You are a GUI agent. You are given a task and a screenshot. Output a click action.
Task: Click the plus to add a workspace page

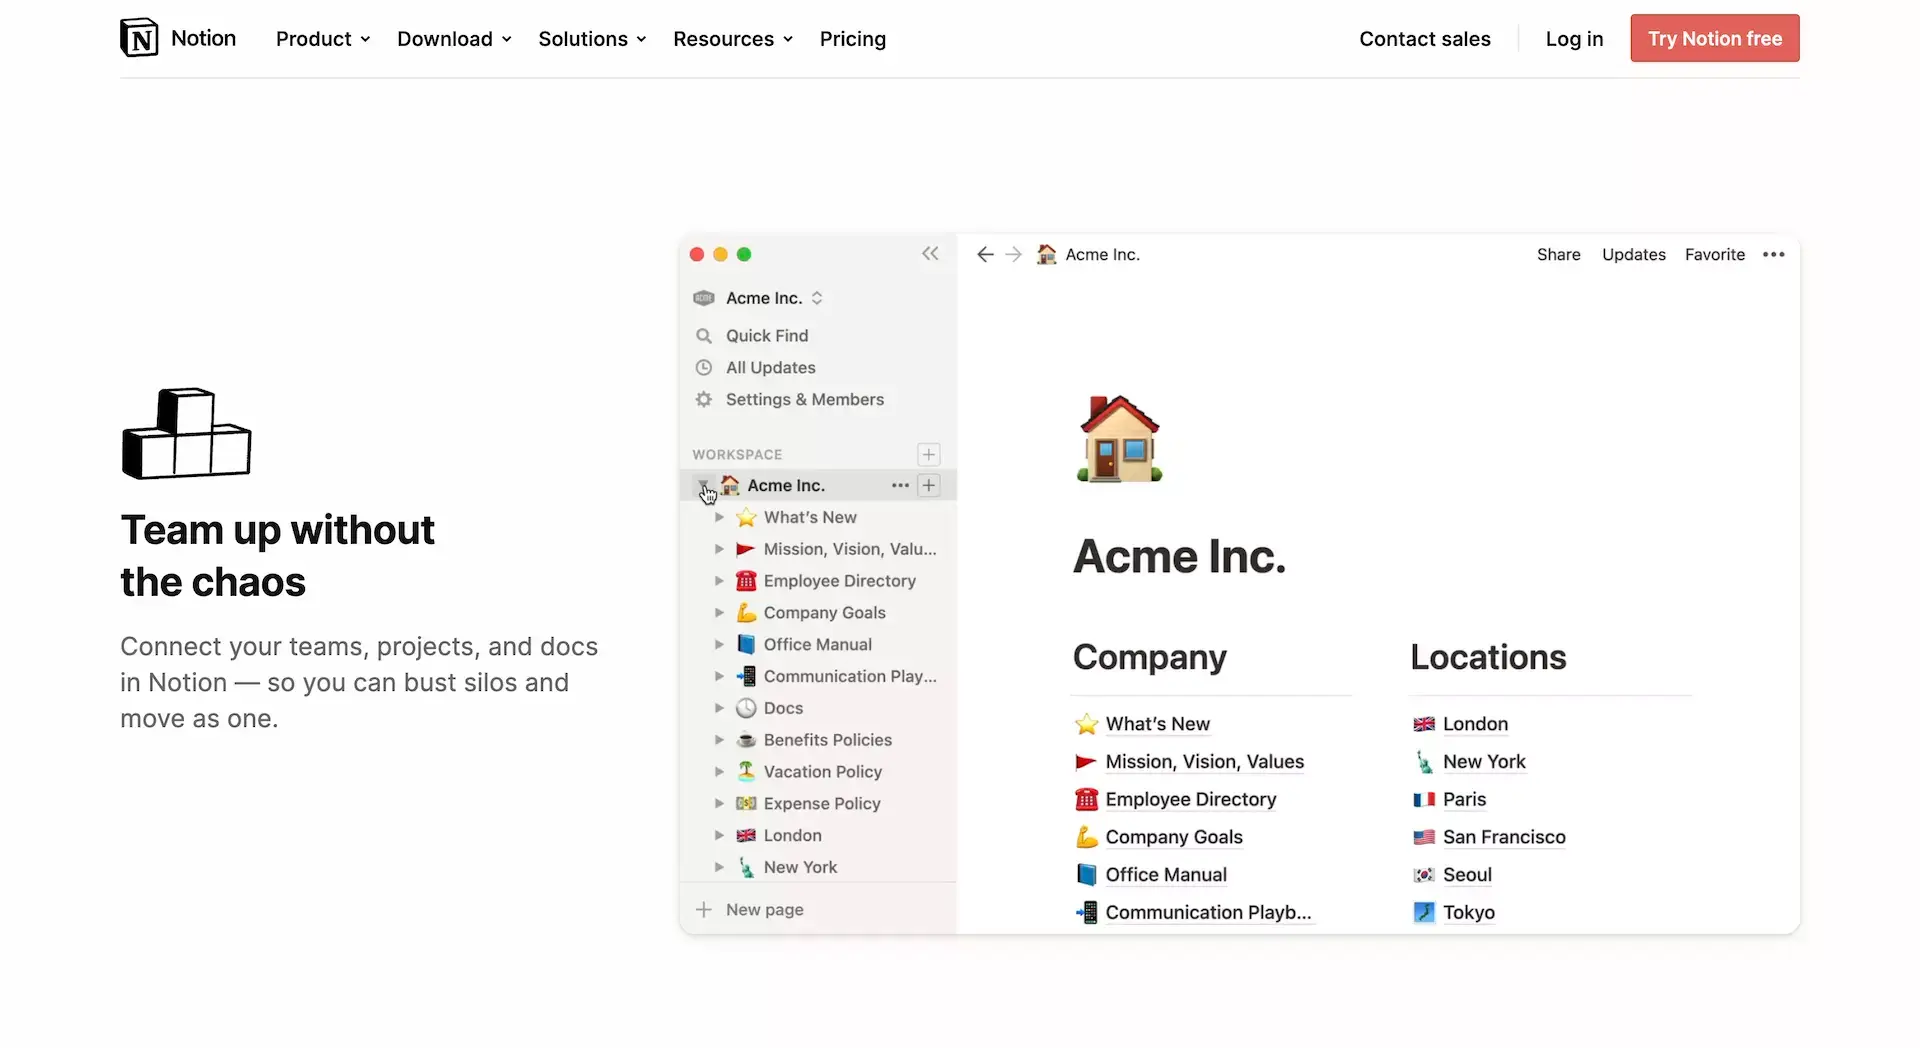[928, 454]
